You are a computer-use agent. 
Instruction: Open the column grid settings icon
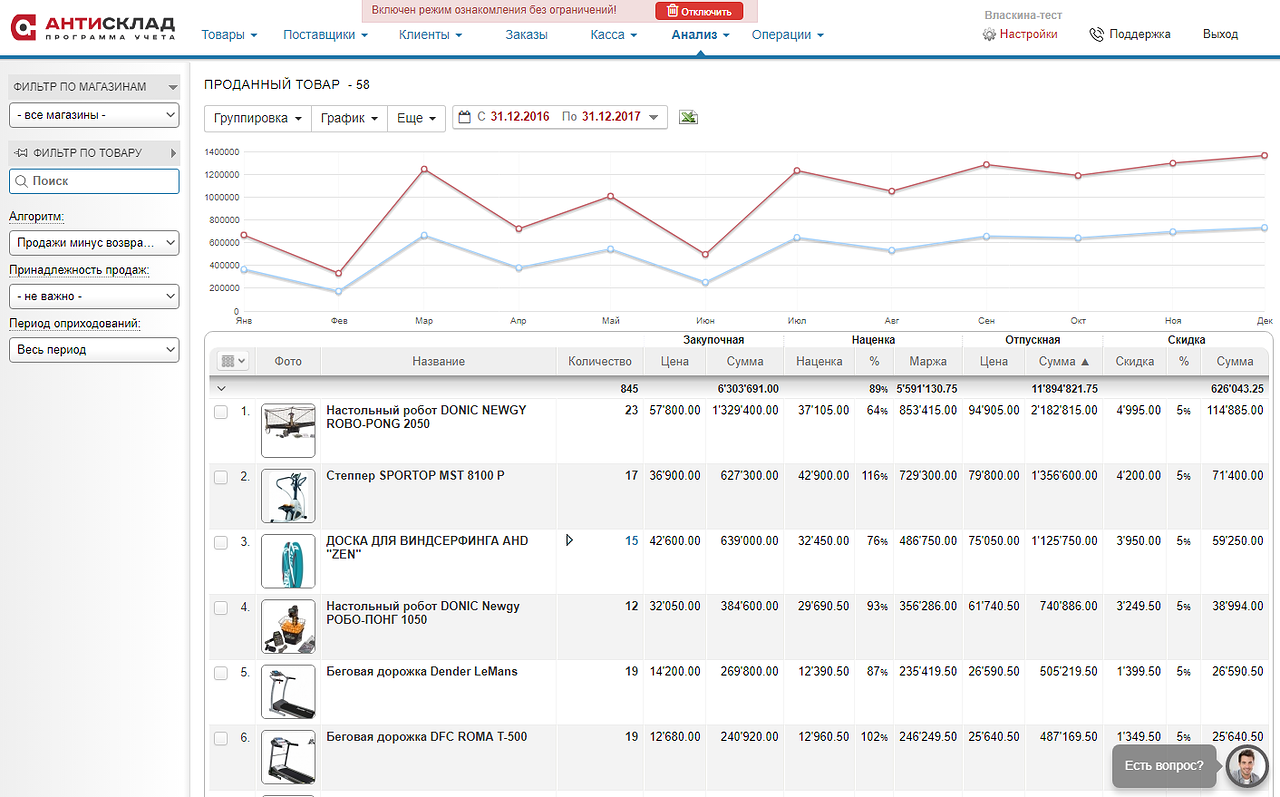(233, 361)
